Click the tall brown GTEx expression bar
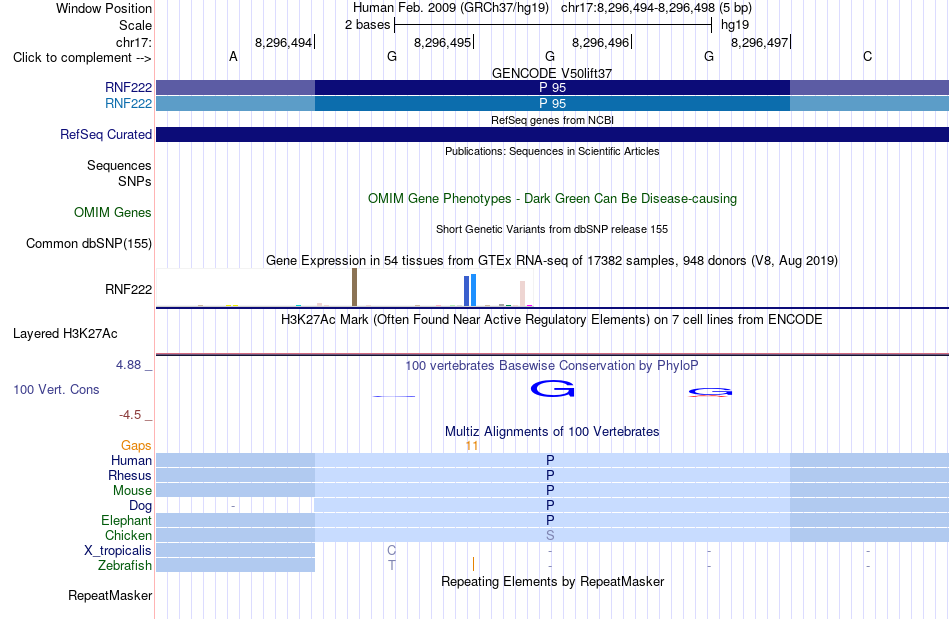This screenshot has width=950, height=619. coord(354,287)
